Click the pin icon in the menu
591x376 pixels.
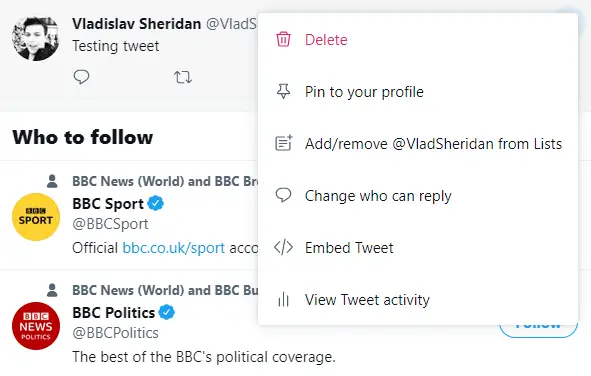click(x=283, y=92)
